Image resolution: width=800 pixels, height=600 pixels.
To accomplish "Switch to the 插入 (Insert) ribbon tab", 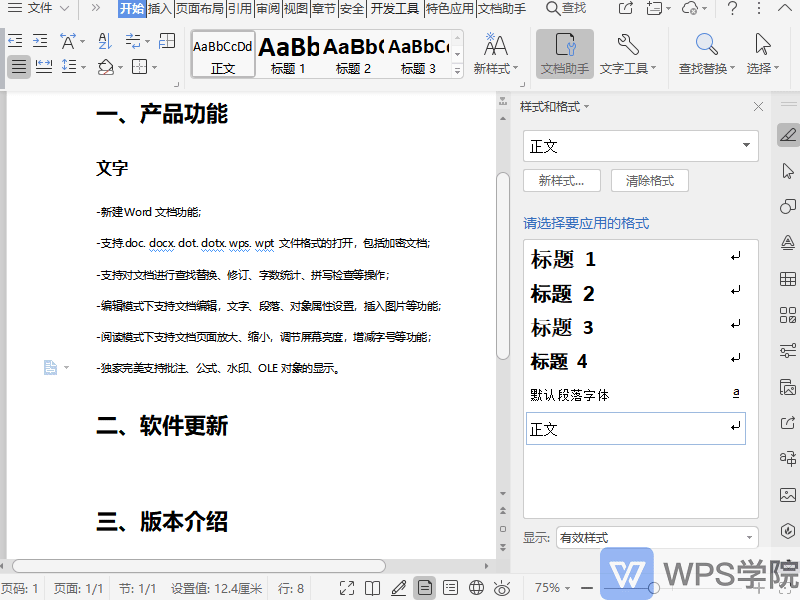I will point(162,8).
